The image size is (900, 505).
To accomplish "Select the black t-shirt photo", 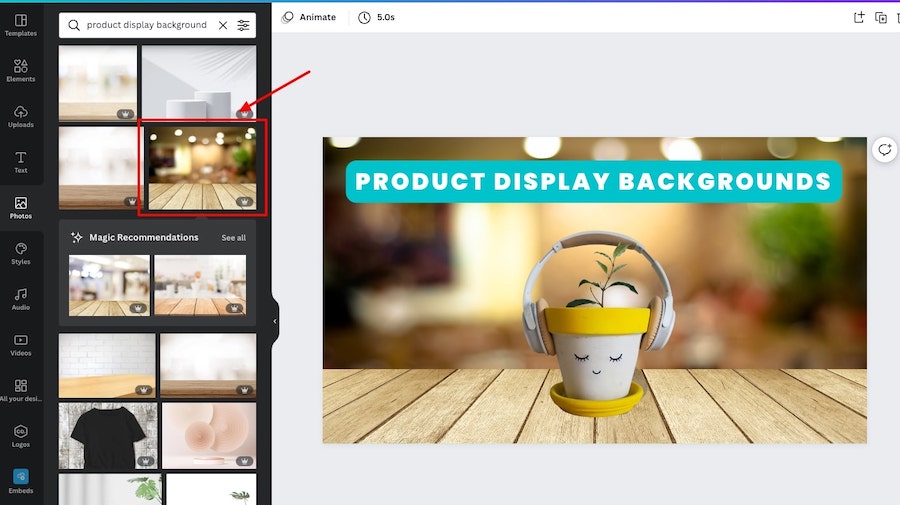I will tap(108, 436).
